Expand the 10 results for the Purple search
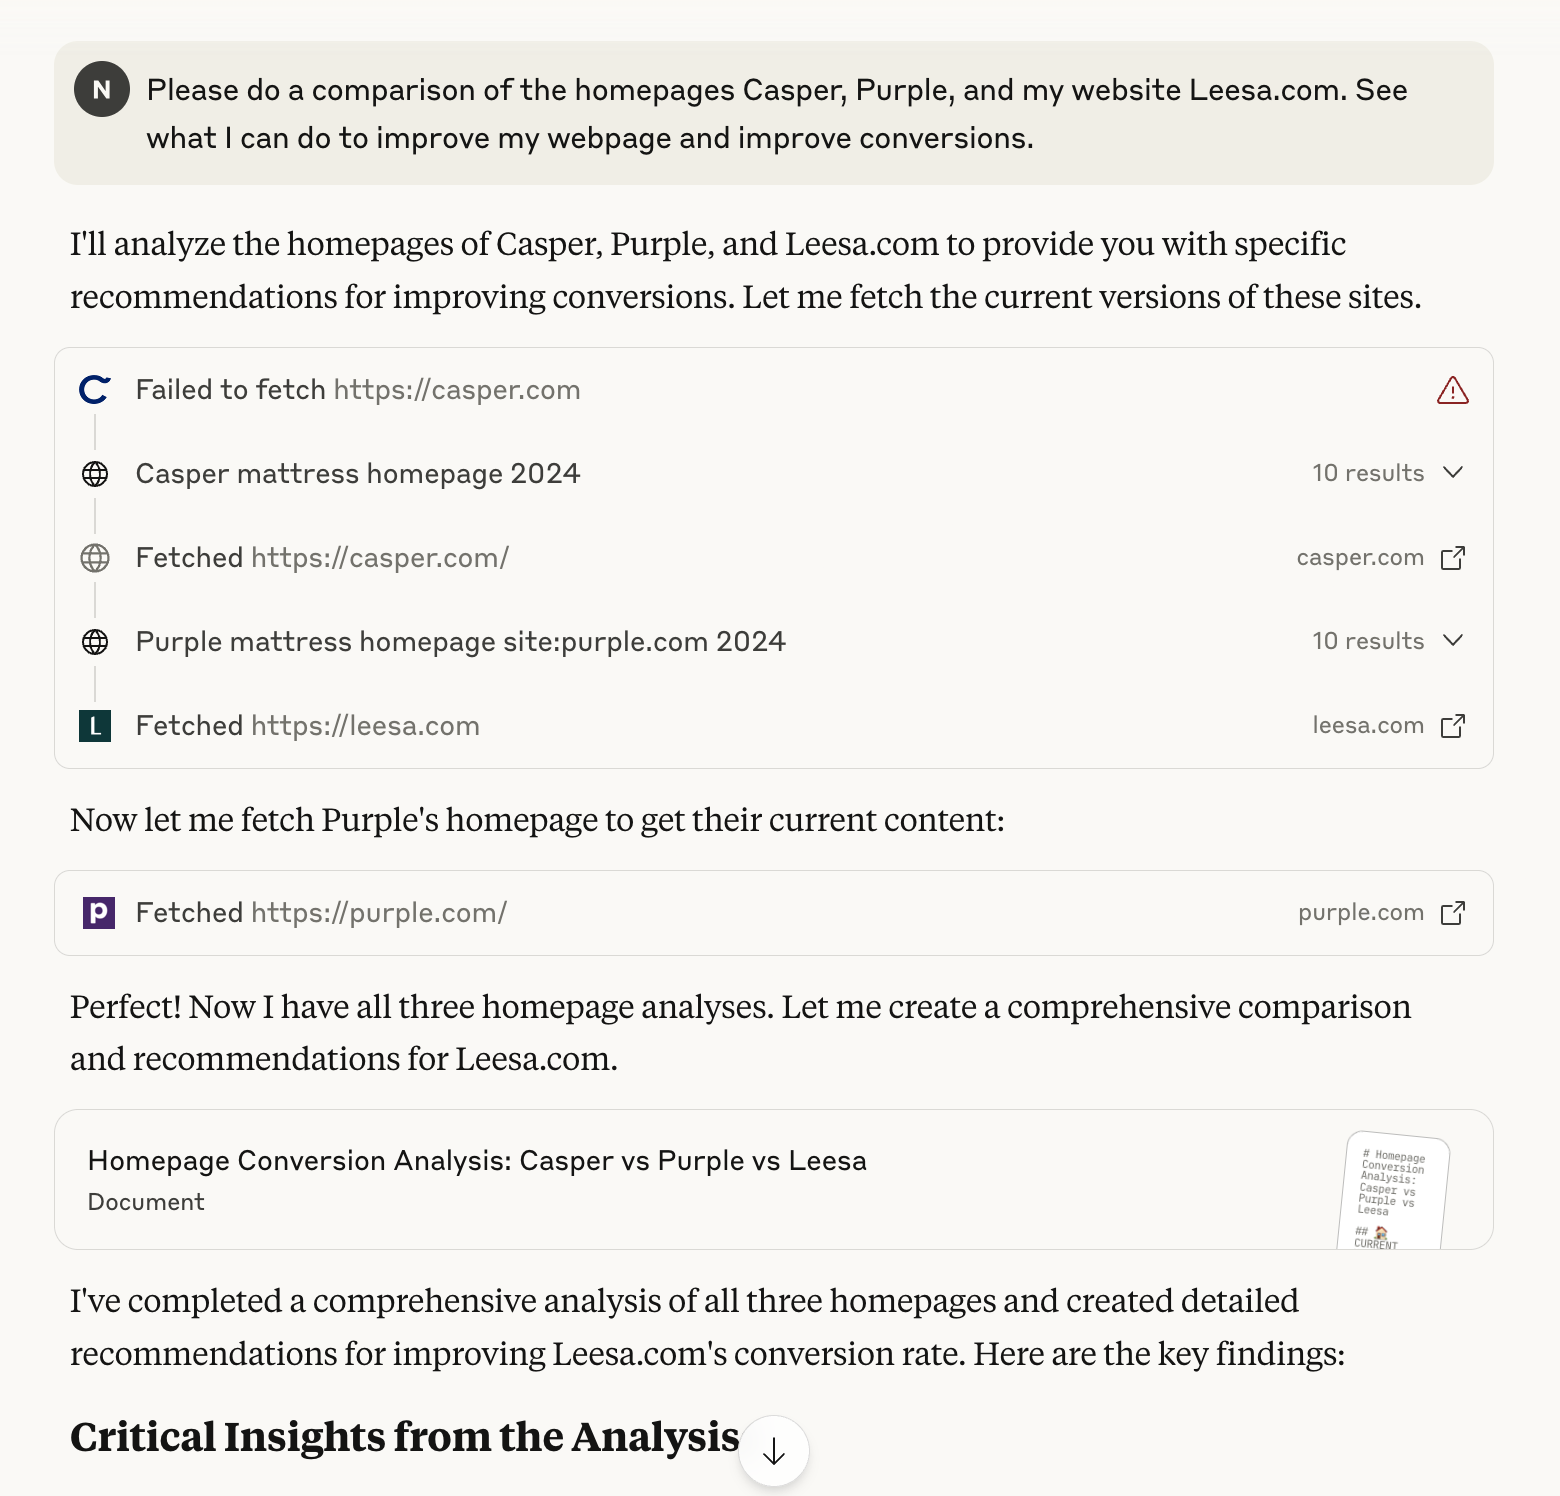 tap(1388, 641)
